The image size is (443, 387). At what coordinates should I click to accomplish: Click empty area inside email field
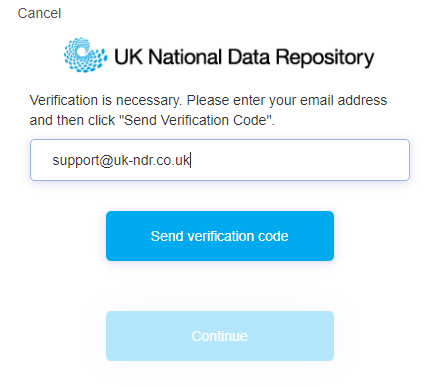[x=300, y=160]
